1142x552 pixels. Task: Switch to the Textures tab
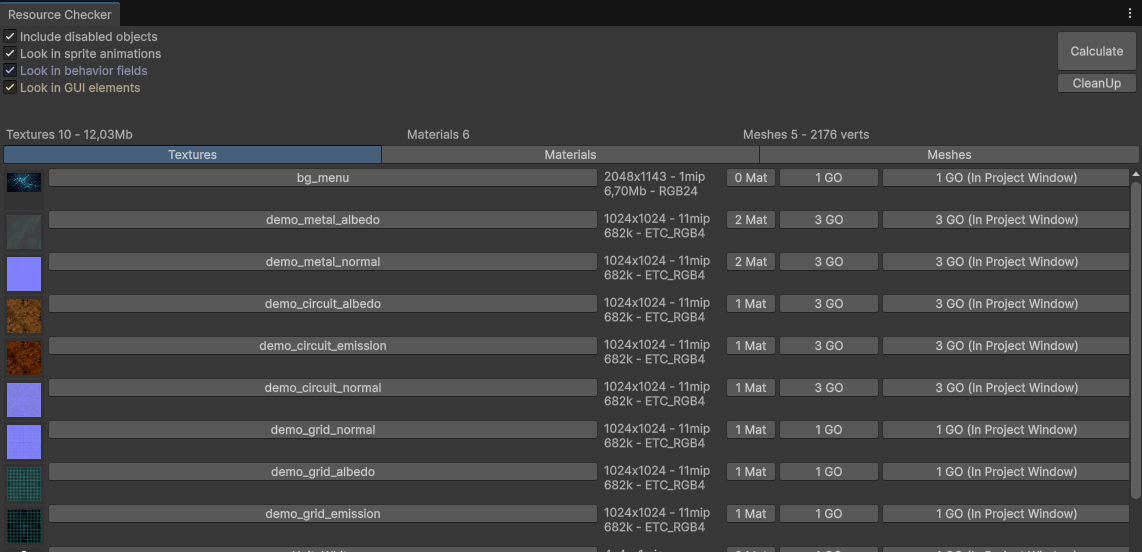tap(192, 154)
